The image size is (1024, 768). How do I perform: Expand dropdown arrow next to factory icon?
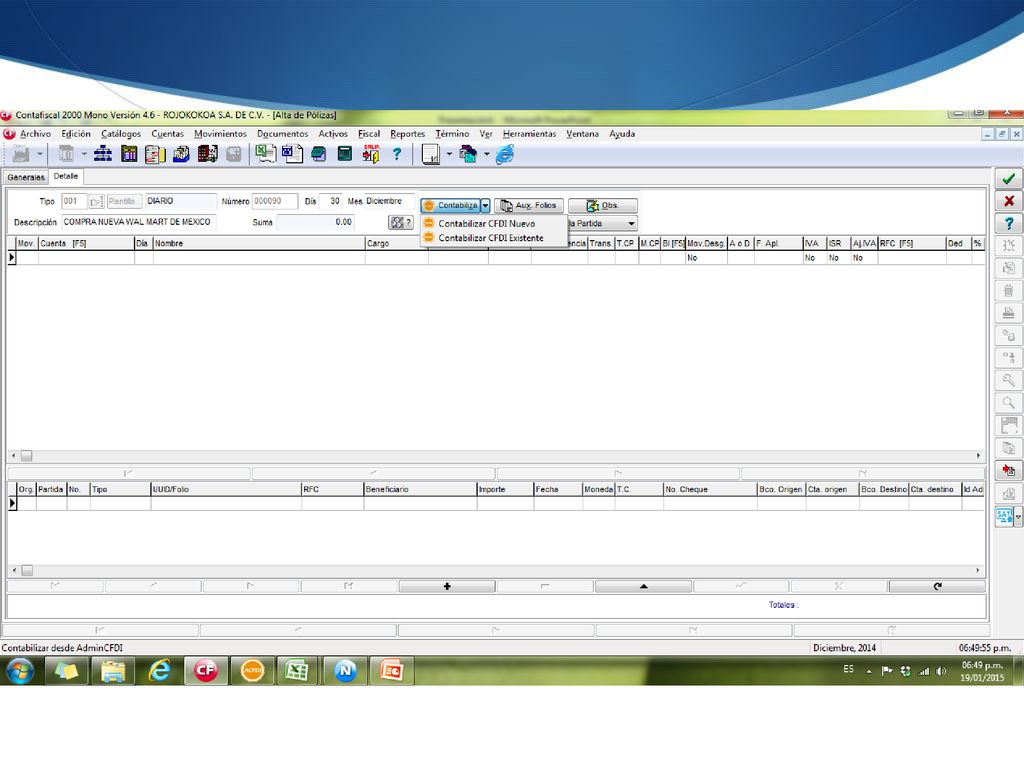point(40,155)
